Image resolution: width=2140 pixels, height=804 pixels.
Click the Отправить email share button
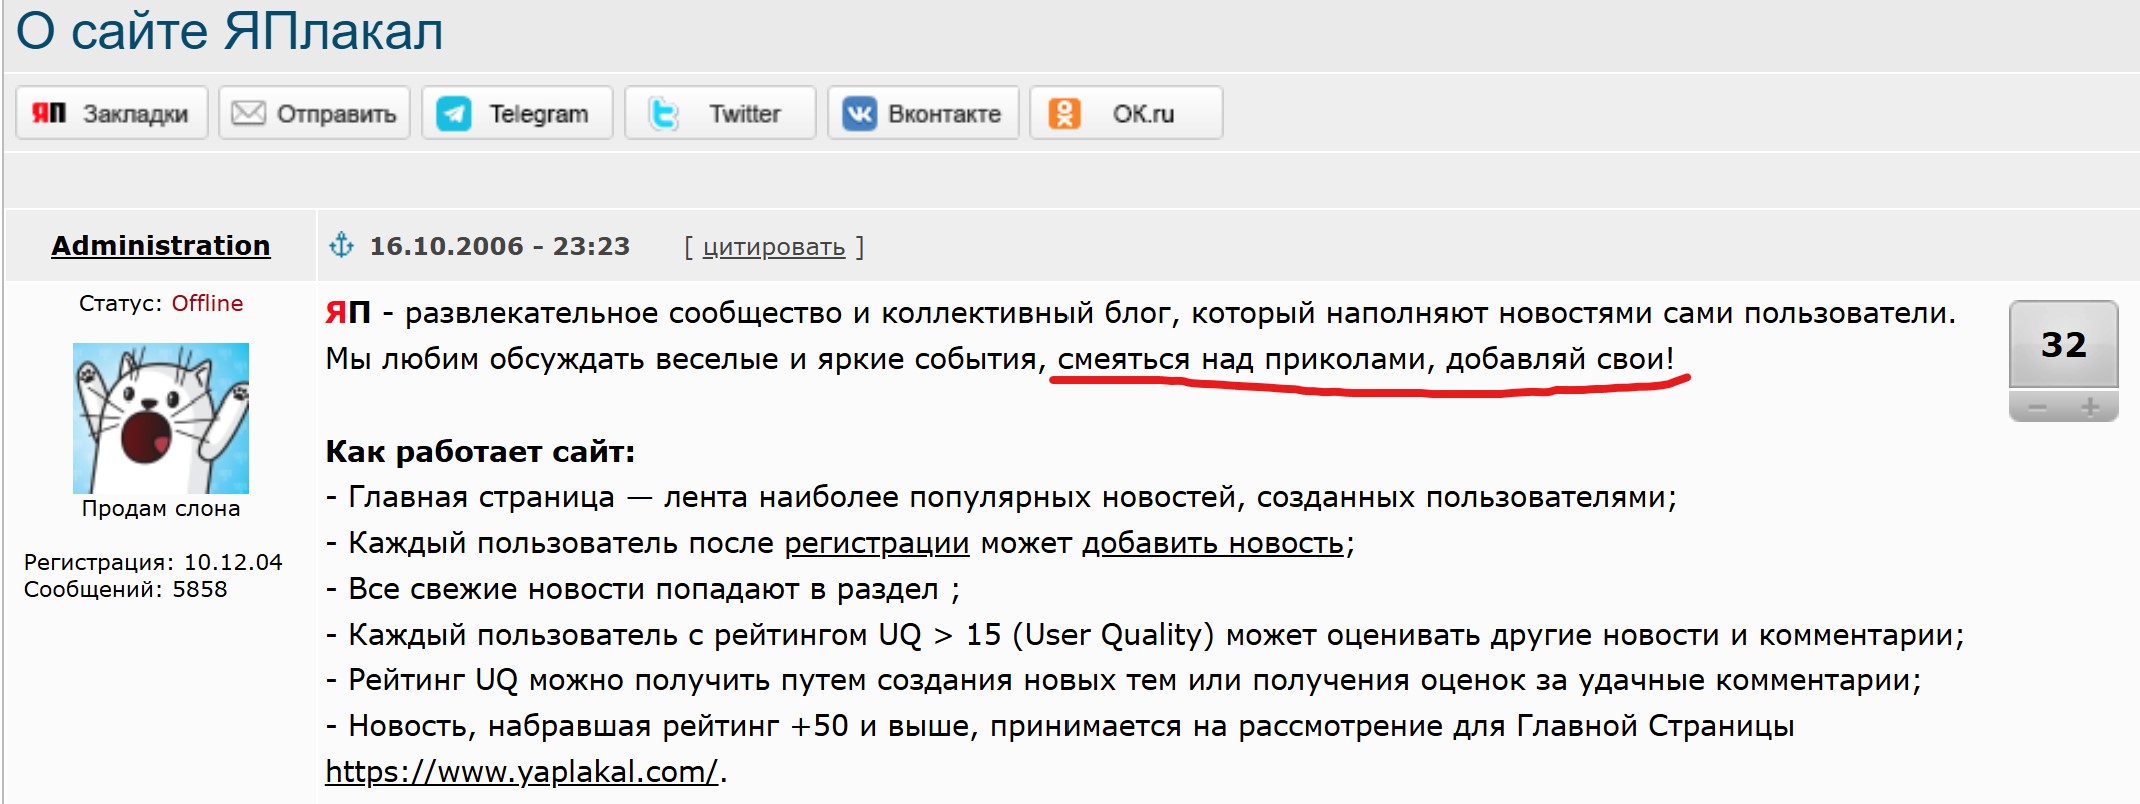(x=315, y=113)
